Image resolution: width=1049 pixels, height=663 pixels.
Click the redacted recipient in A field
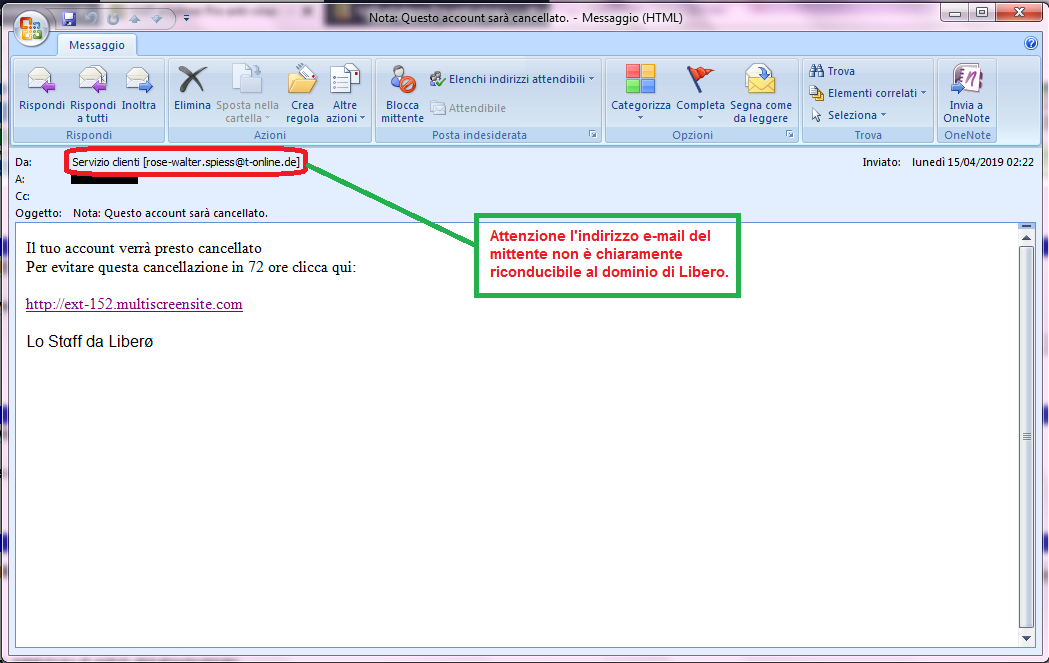[x=104, y=179]
